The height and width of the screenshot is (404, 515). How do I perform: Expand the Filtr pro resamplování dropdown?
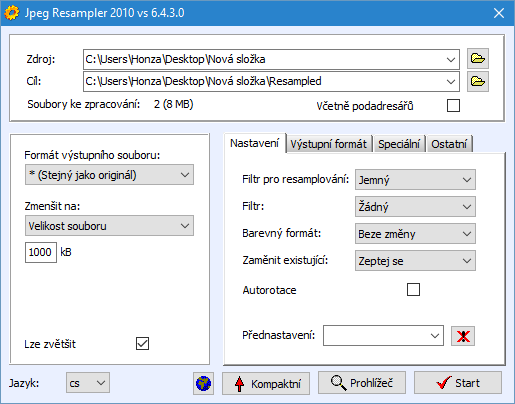[x=415, y=180]
